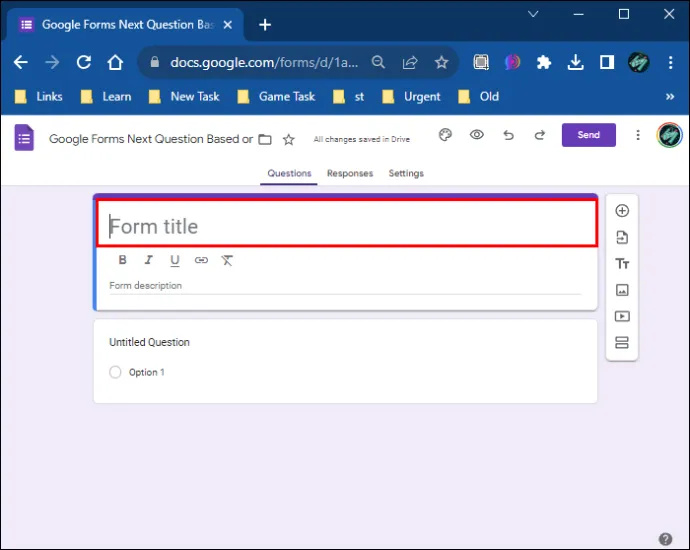The height and width of the screenshot is (550, 690).
Task: Open the tab search dropdown chevron
Action: (533, 14)
